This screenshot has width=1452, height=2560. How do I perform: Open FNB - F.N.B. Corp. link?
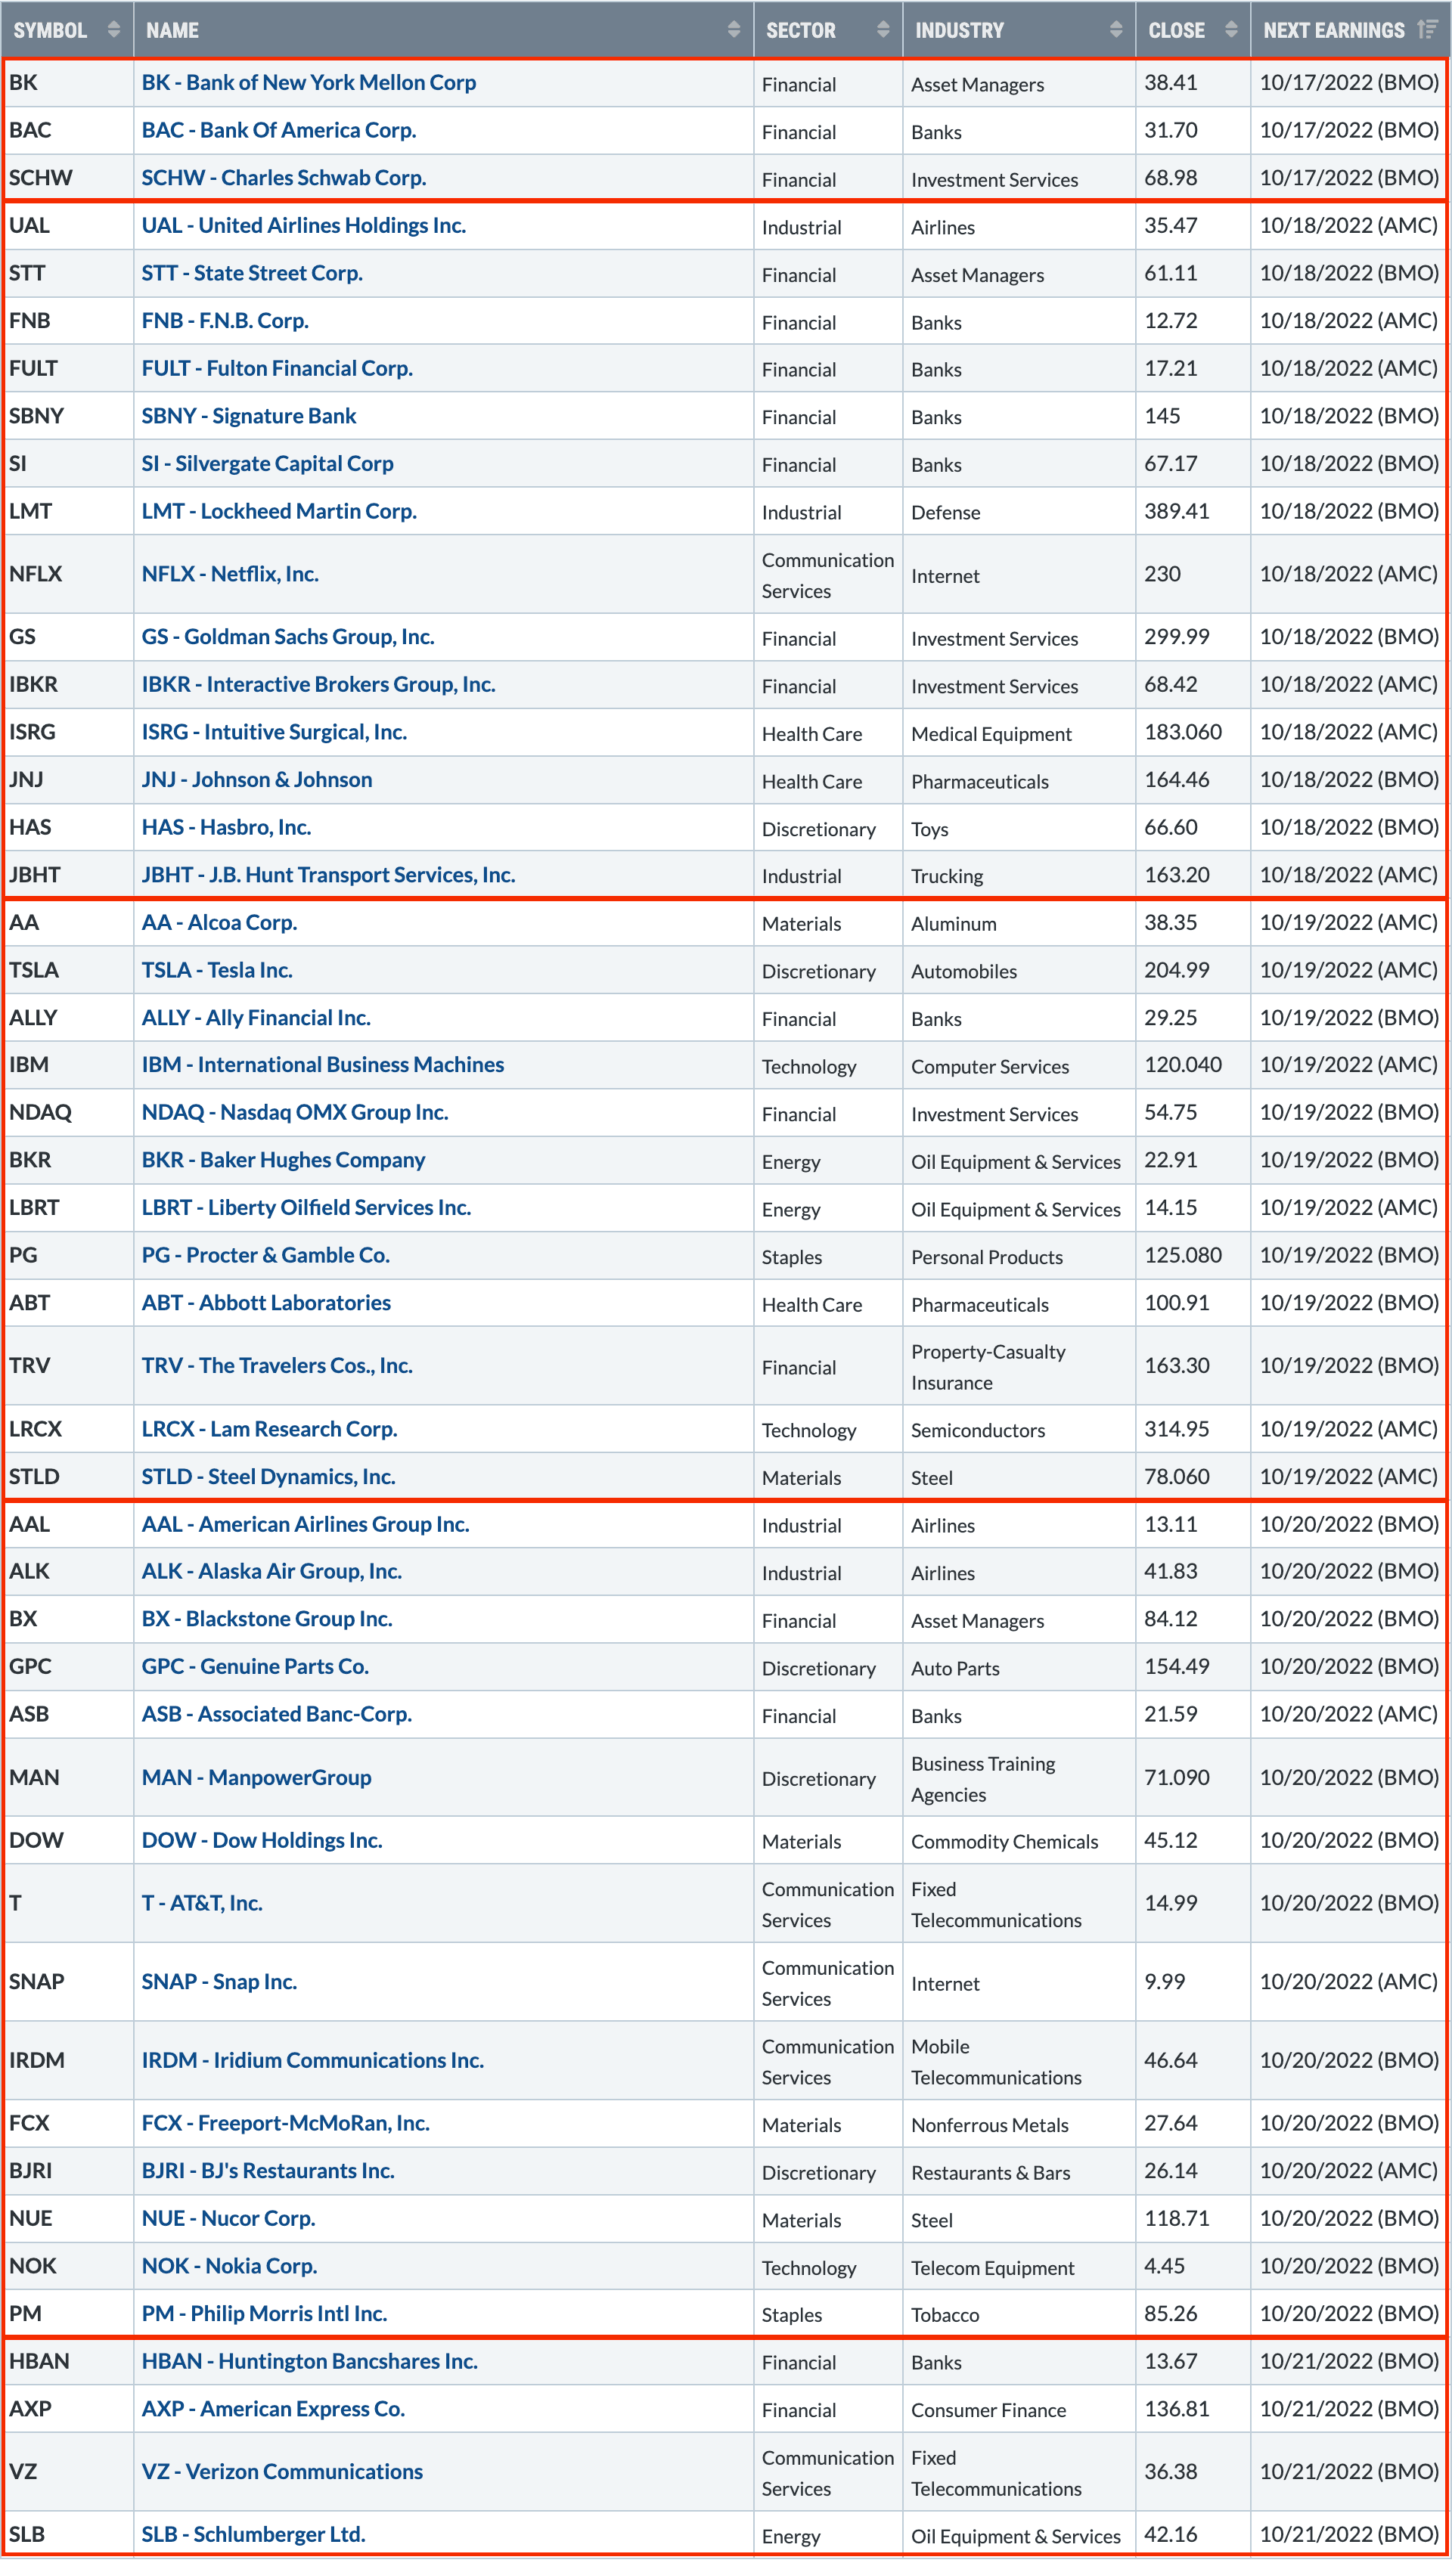point(225,321)
